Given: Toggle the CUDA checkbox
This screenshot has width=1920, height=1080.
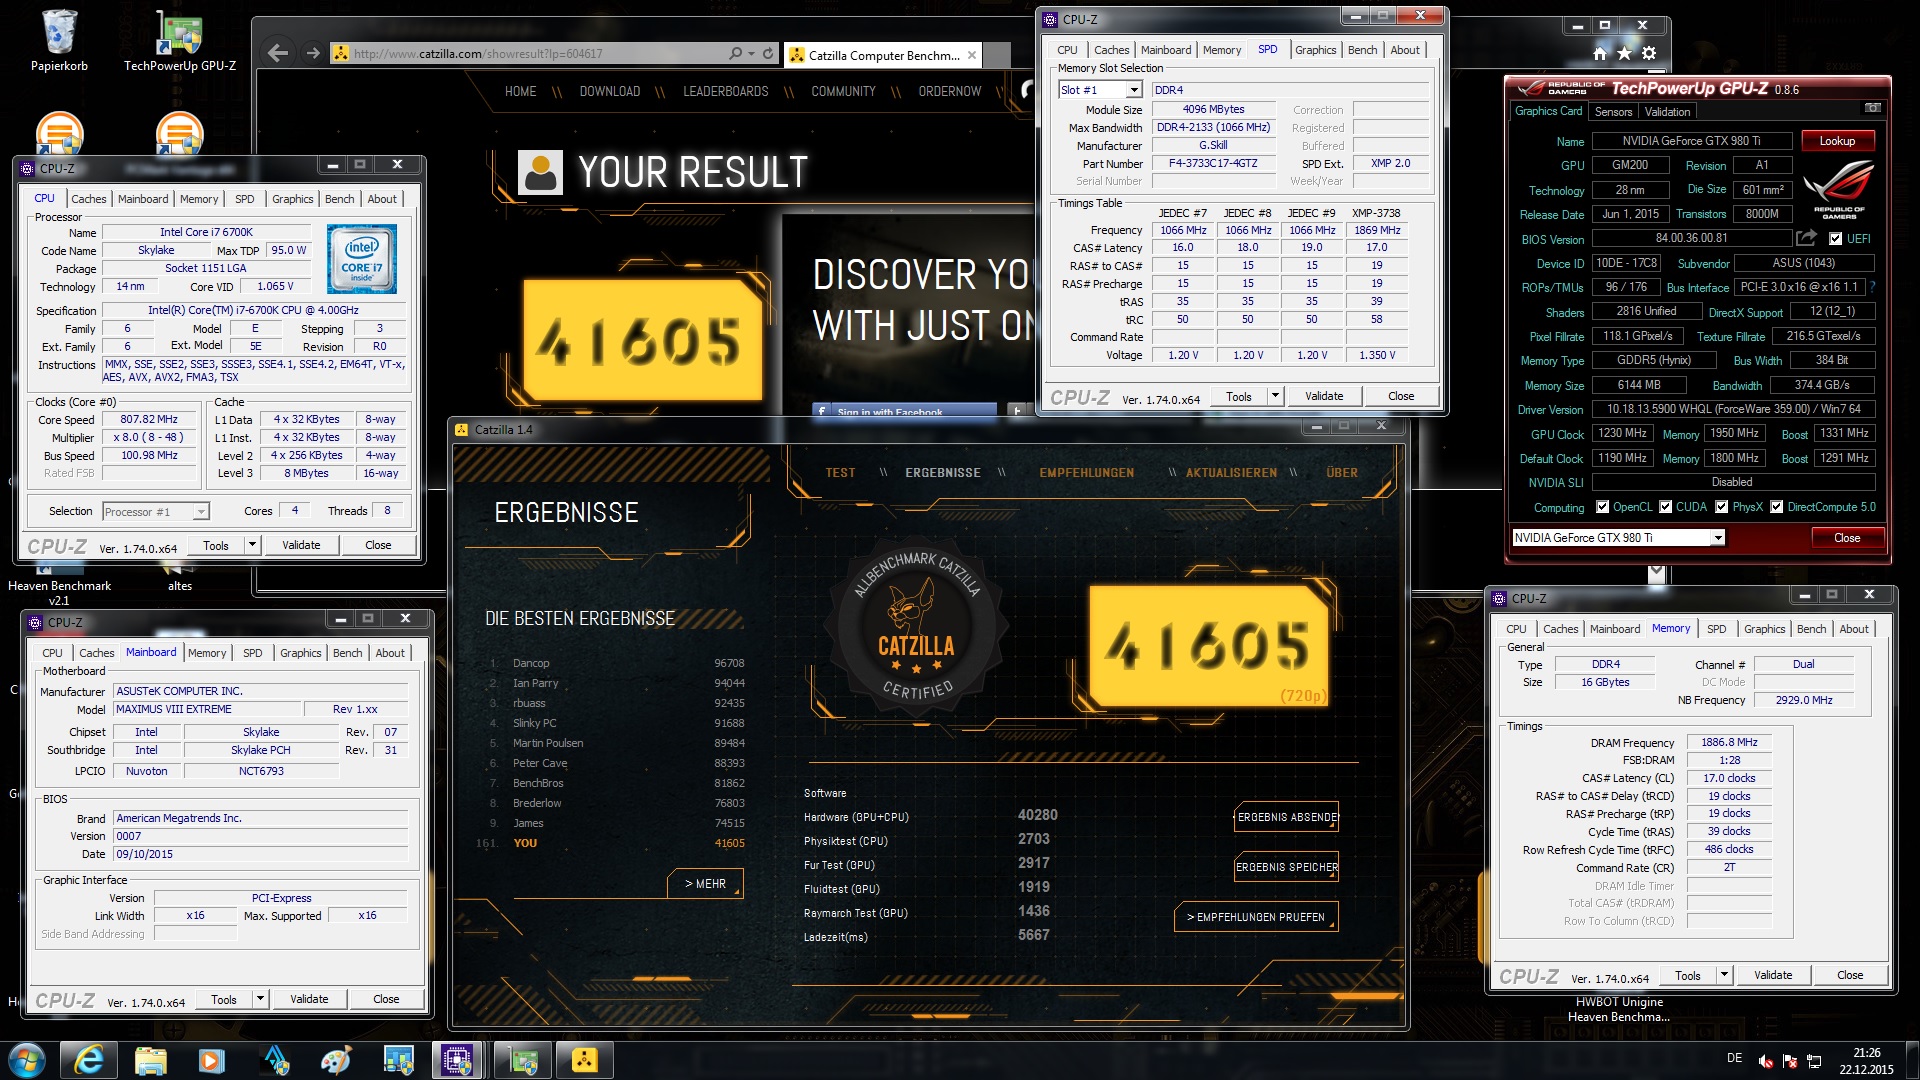Looking at the screenshot, I should [1666, 507].
